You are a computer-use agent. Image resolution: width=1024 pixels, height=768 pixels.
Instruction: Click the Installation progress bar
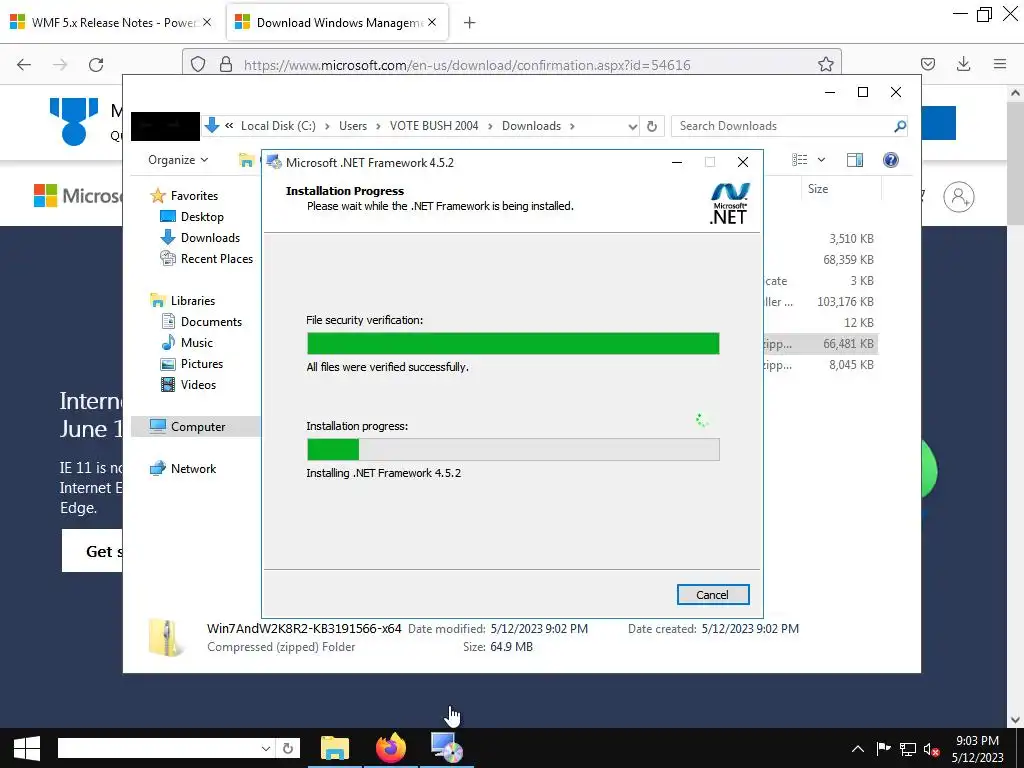coord(513,449)
